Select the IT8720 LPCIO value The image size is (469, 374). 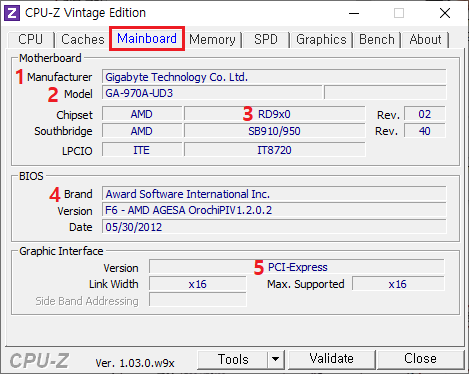(275, 150)
